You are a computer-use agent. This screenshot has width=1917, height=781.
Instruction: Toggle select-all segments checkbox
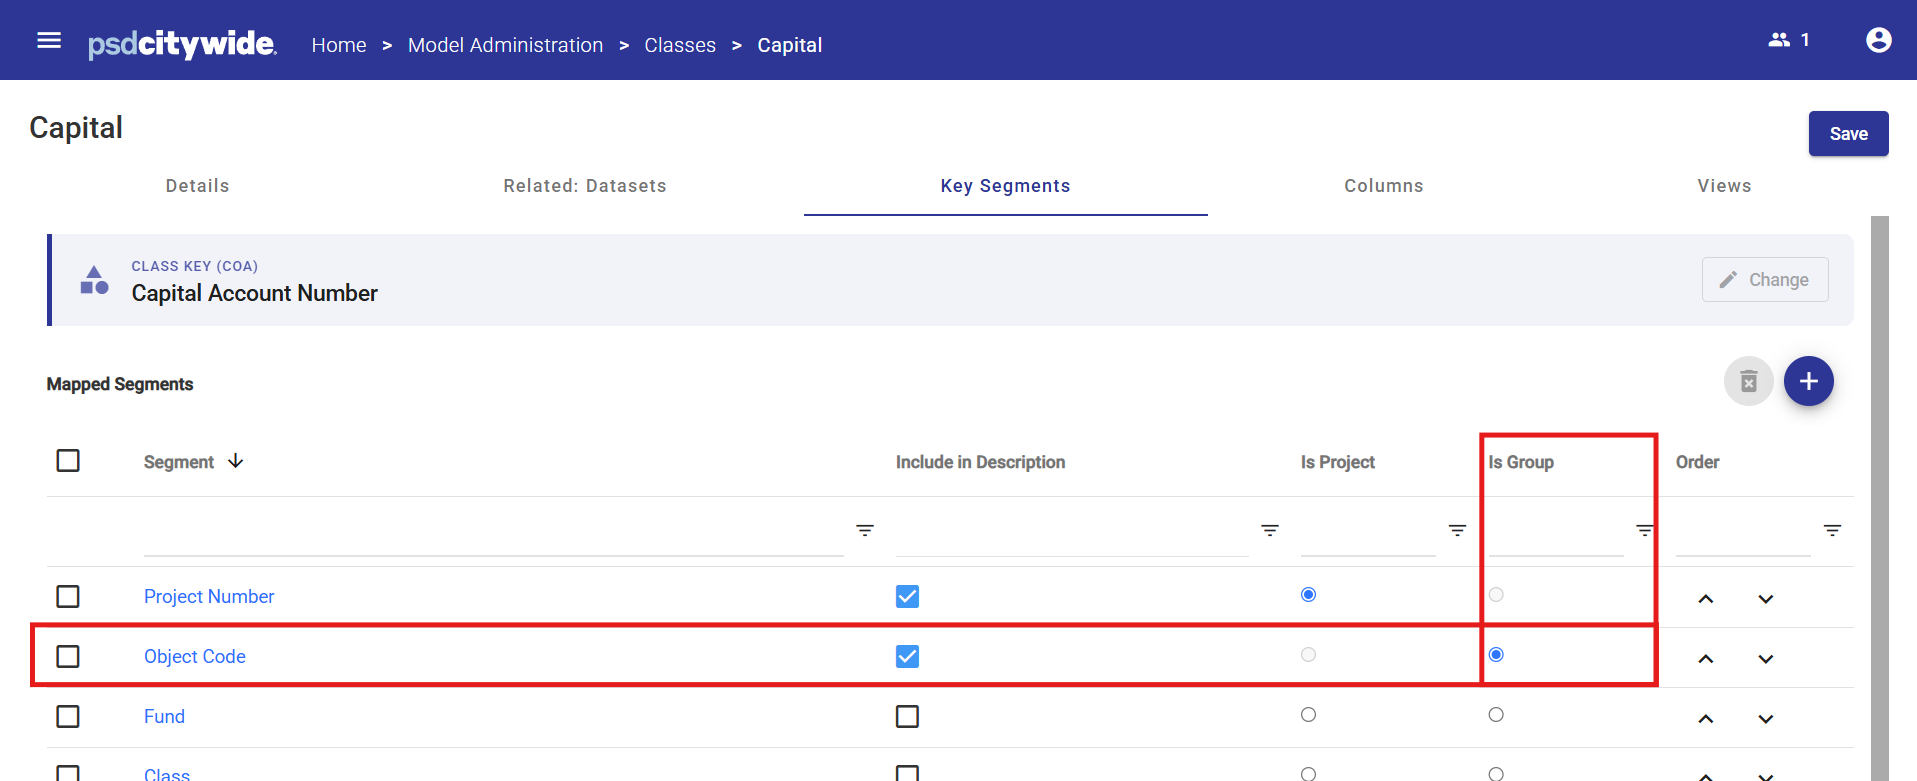coord(68,460)
